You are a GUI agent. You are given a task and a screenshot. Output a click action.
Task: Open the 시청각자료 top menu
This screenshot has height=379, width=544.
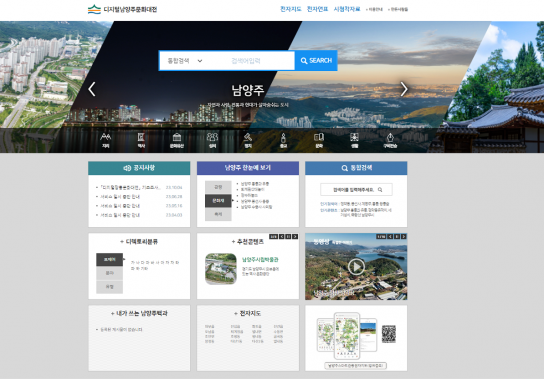click(x=347, y=9)
